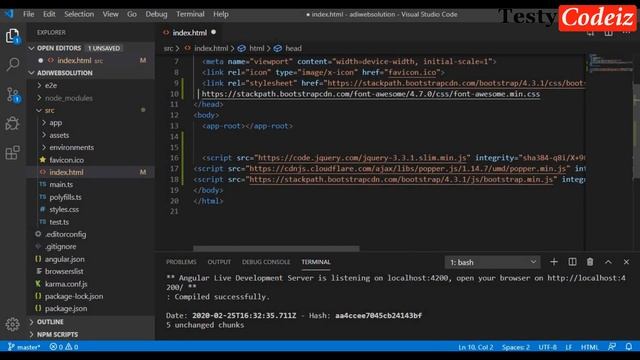This screenshot has width=640, height=360.
Task: Click the VS Code logo icon
Action: pos(9,14)
